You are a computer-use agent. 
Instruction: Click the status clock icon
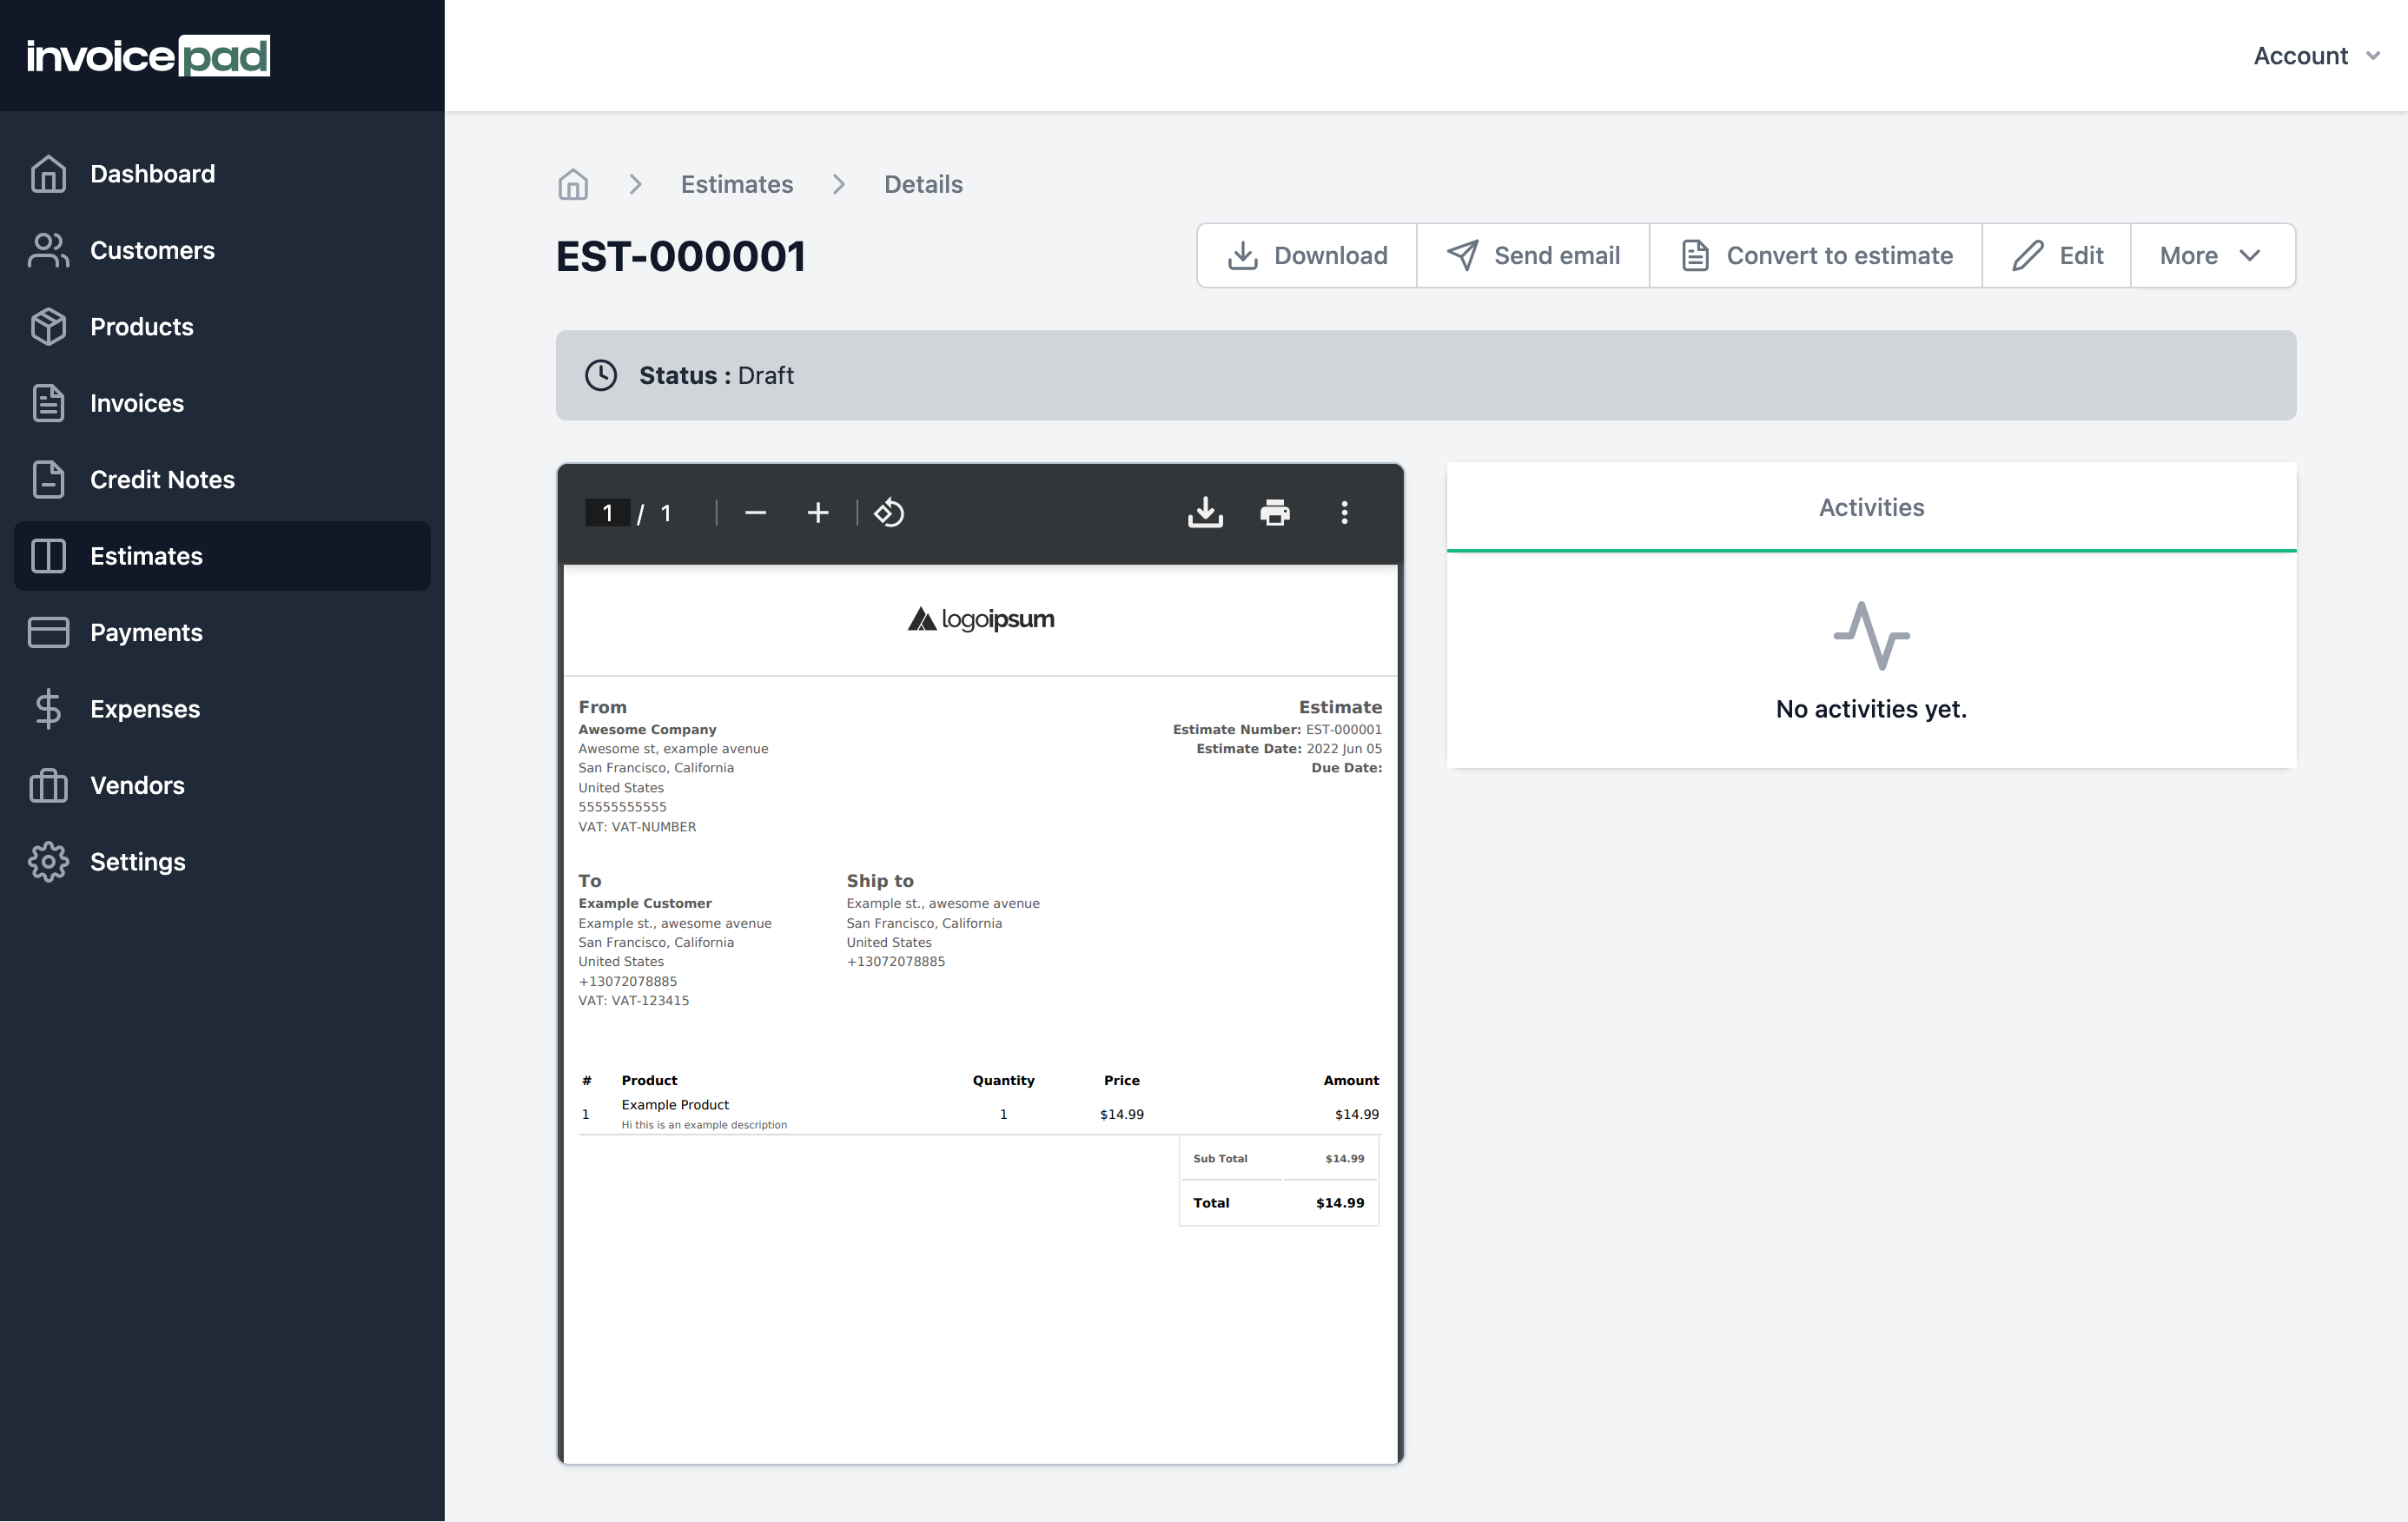(601, 375)
